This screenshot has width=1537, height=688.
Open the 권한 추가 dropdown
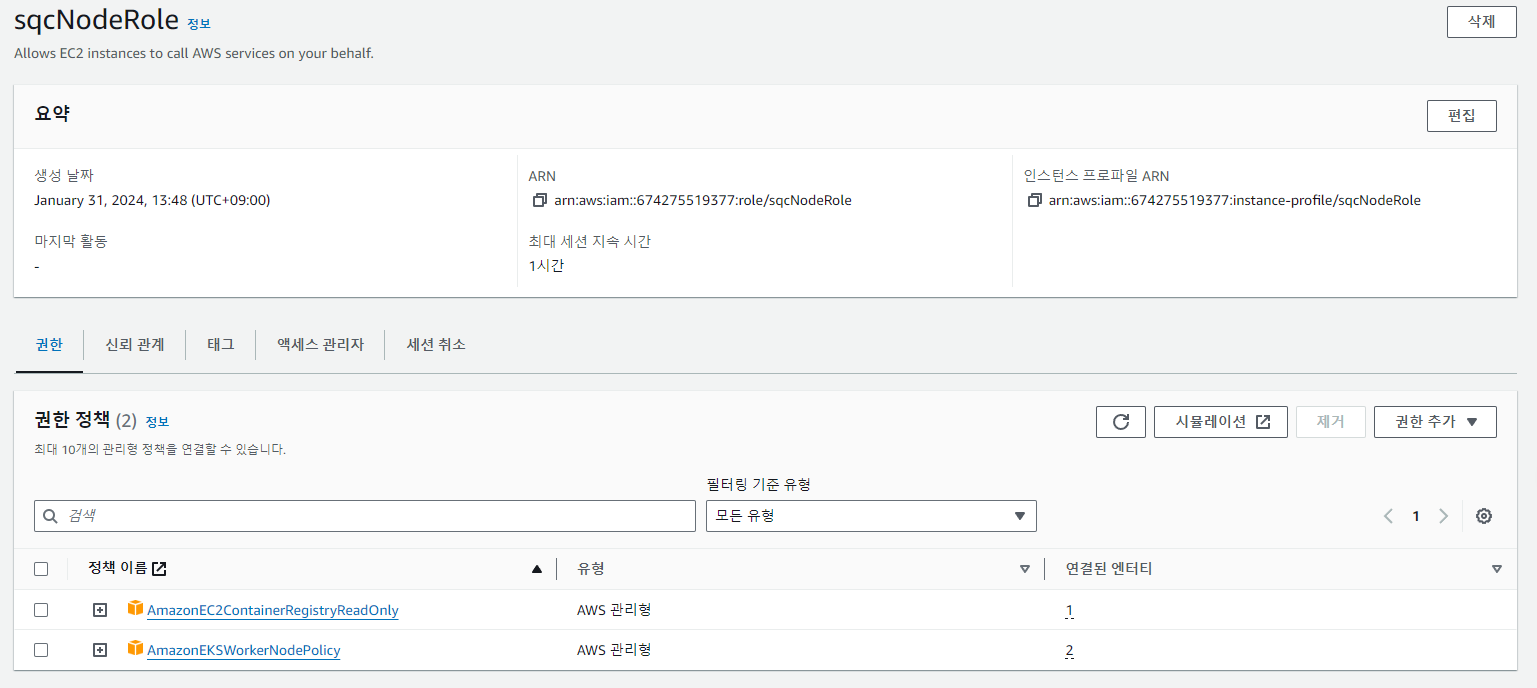point(1435,422)
